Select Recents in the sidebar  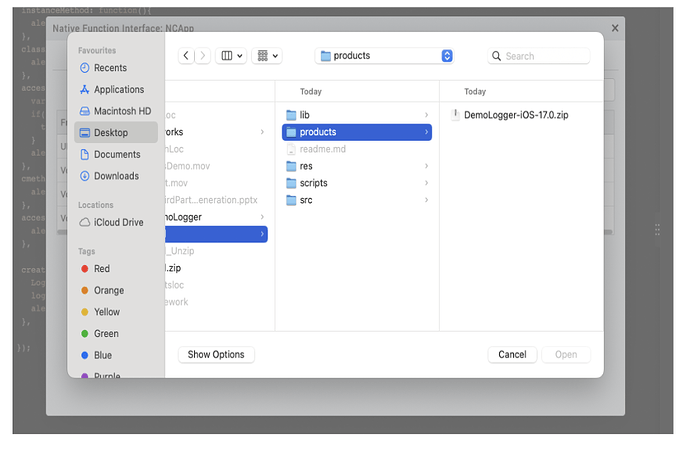116,68
